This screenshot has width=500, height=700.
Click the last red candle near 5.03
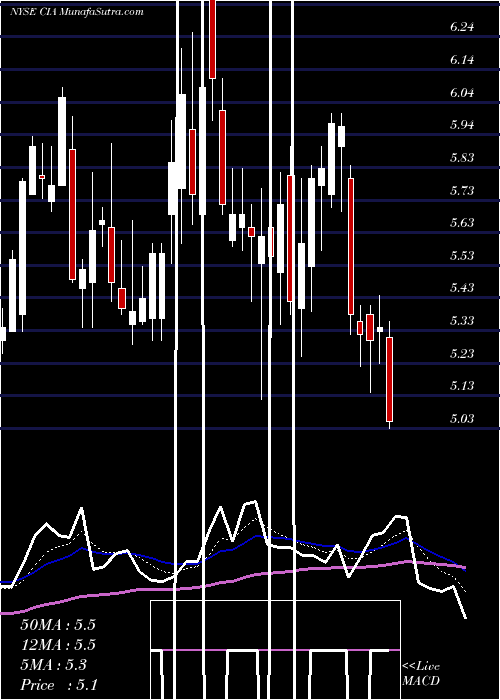click(x=390, y=379)
